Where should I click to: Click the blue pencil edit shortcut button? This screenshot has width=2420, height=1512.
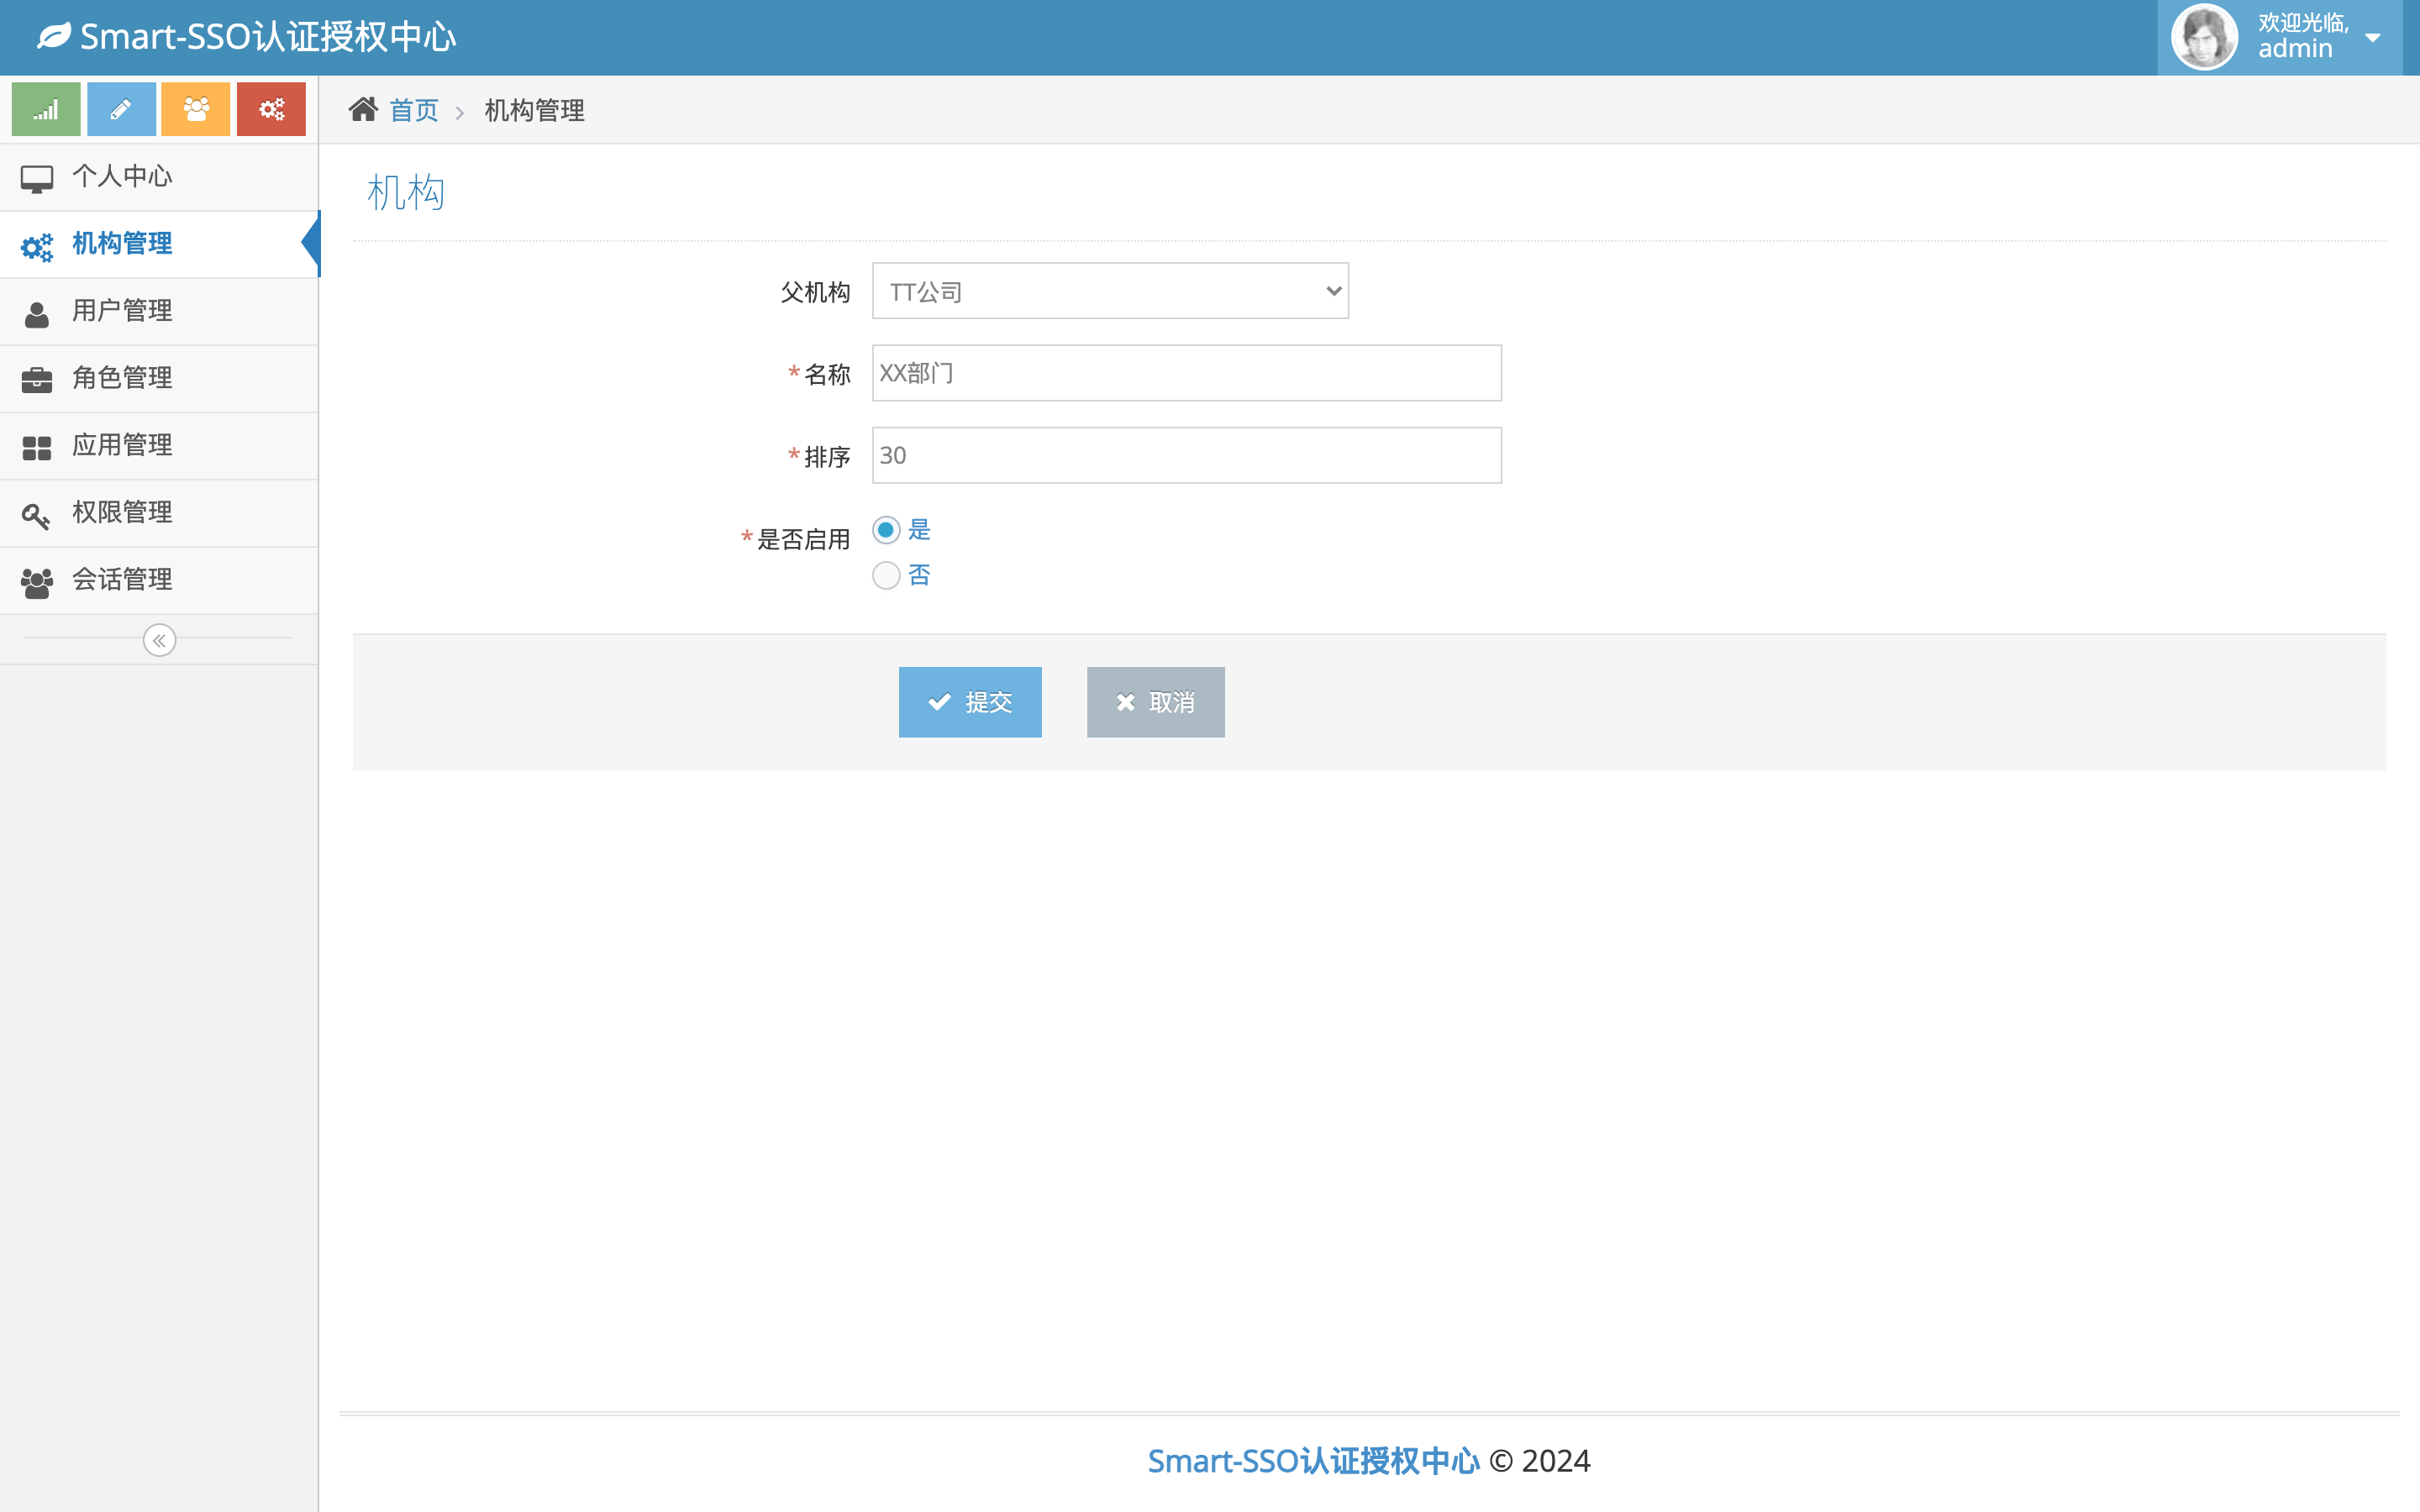(121, 109)
